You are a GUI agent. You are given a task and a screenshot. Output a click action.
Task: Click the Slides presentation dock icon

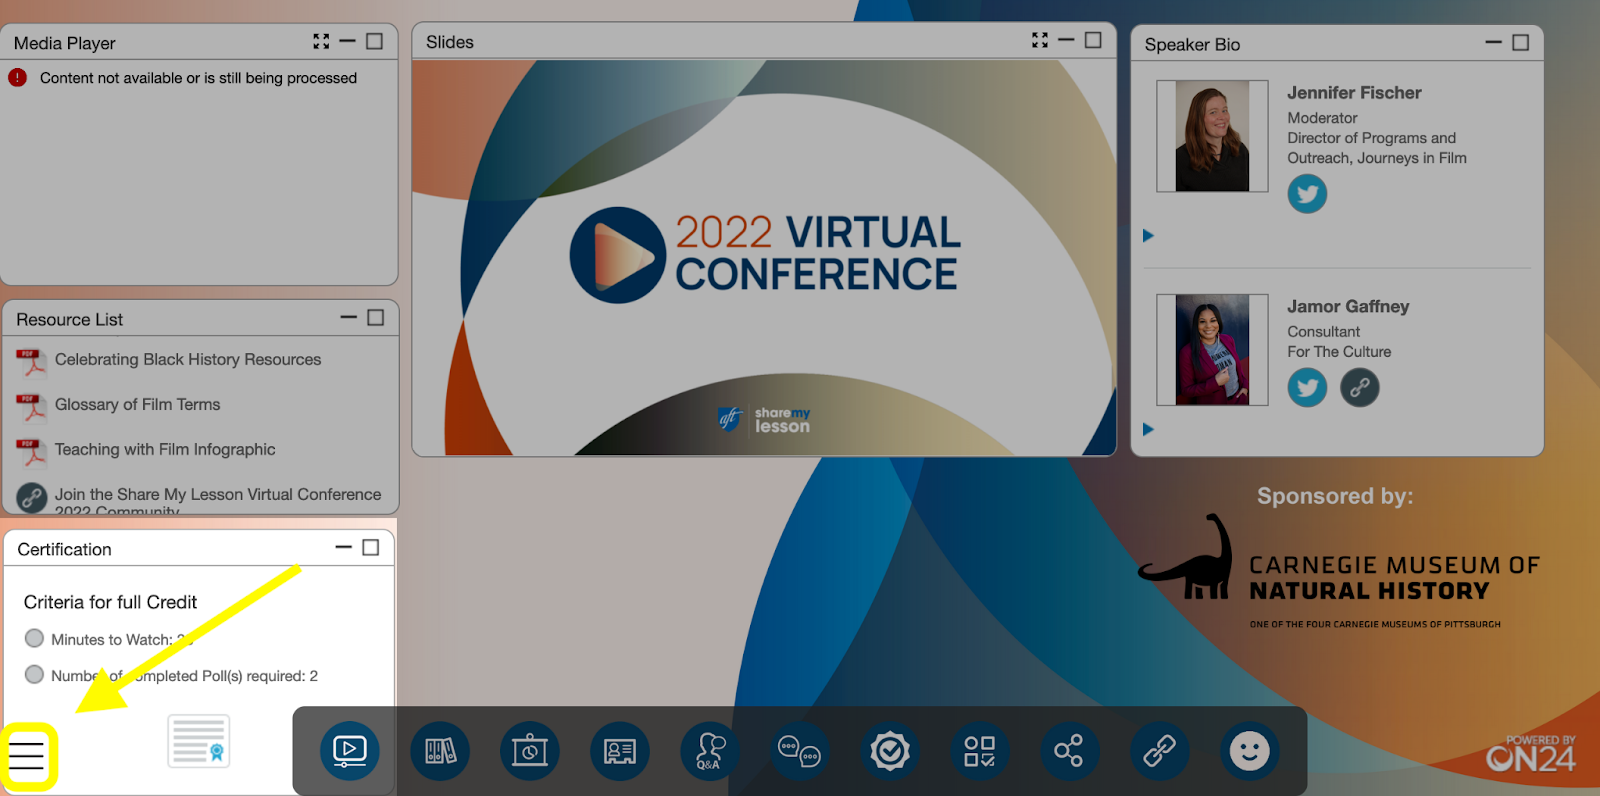click(530, 751)
